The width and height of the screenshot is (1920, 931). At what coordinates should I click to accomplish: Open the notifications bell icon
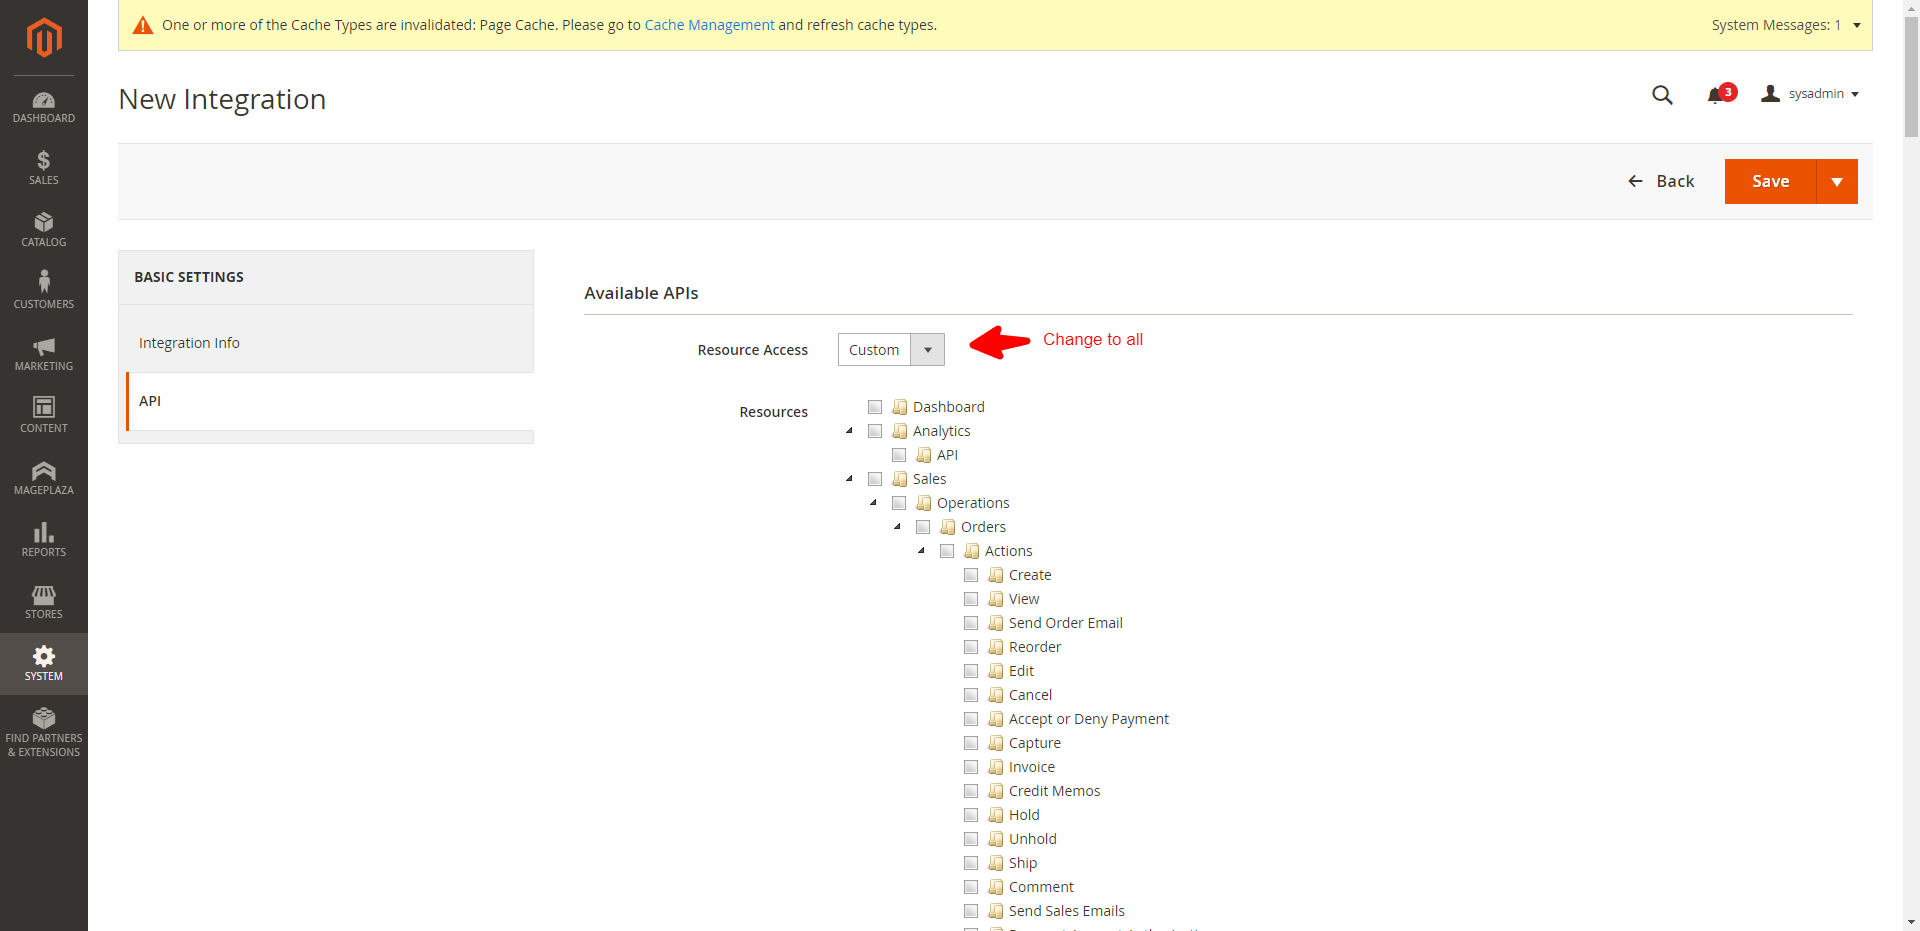(x=1716, y=95)
